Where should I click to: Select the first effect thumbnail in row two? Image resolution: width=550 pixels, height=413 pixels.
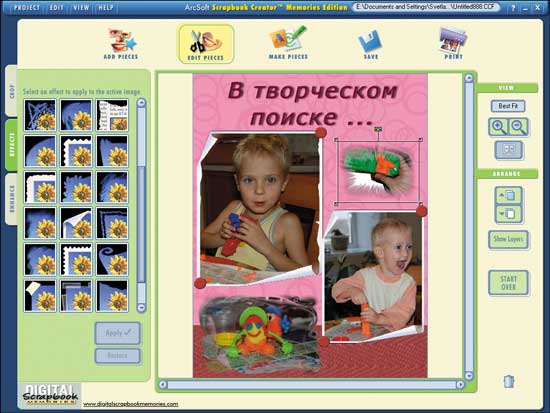tap(40, 151)
